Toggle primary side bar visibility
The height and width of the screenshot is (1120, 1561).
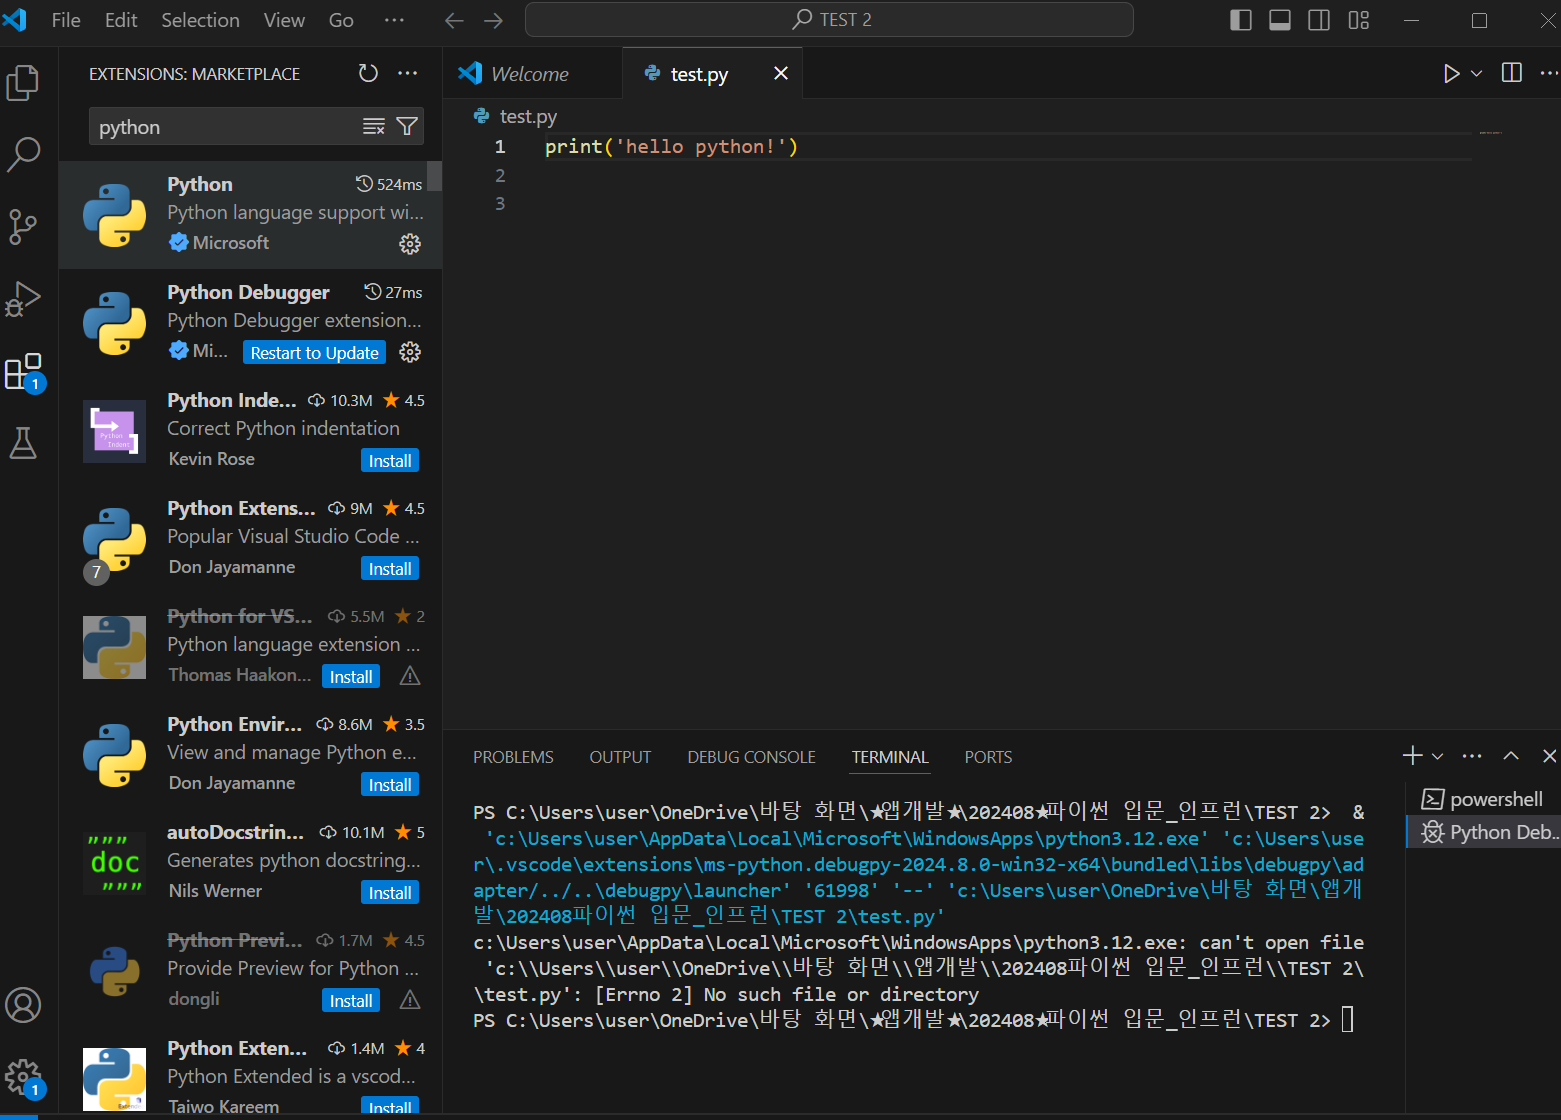click(1241, 20)
